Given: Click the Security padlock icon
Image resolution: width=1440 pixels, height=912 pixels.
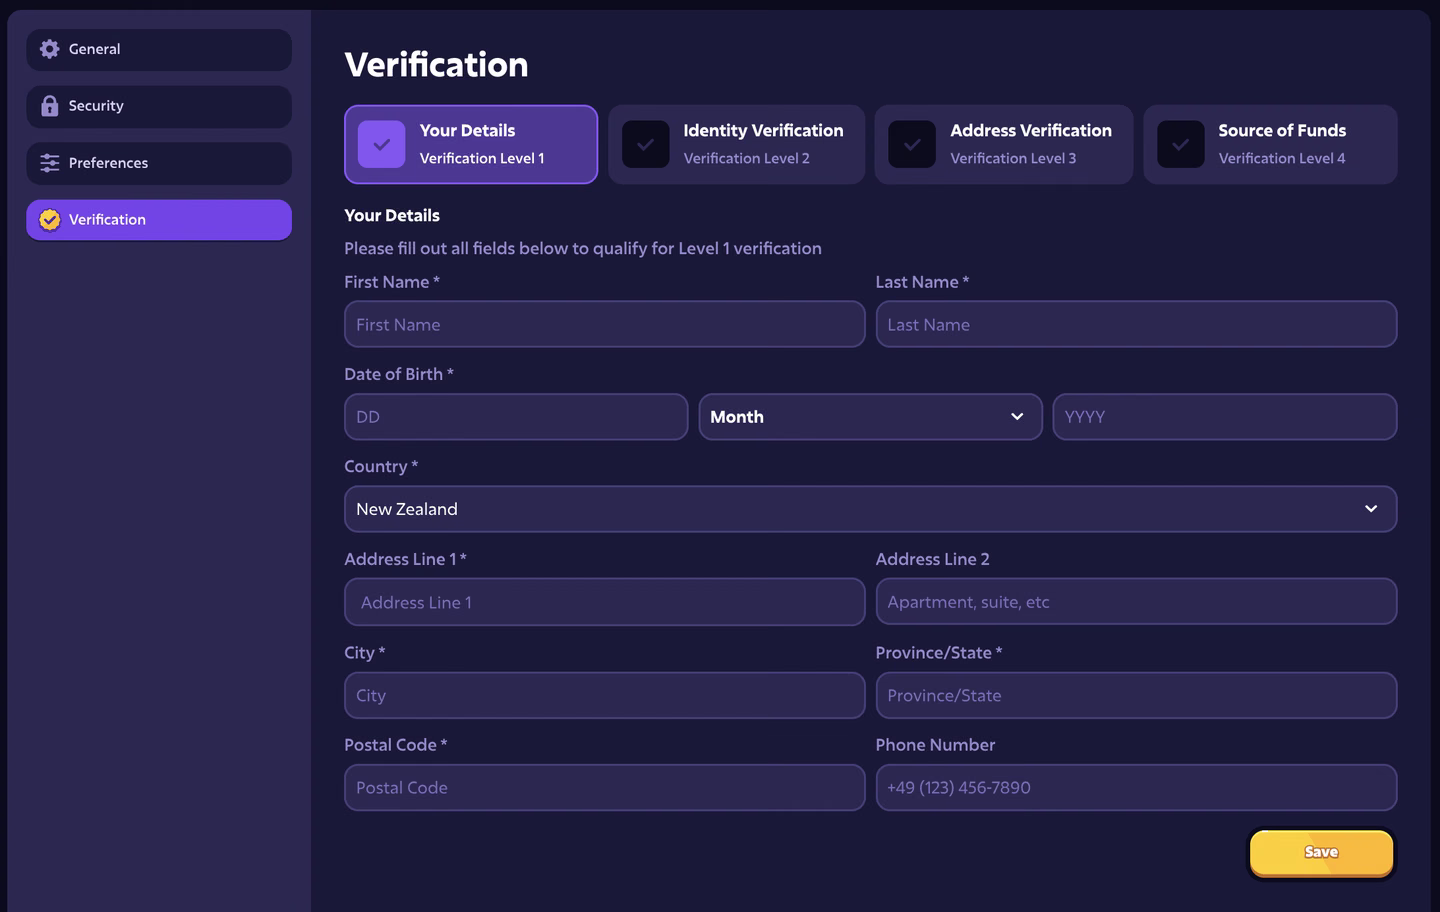Looking at the screenshot, I should point(49,106).
